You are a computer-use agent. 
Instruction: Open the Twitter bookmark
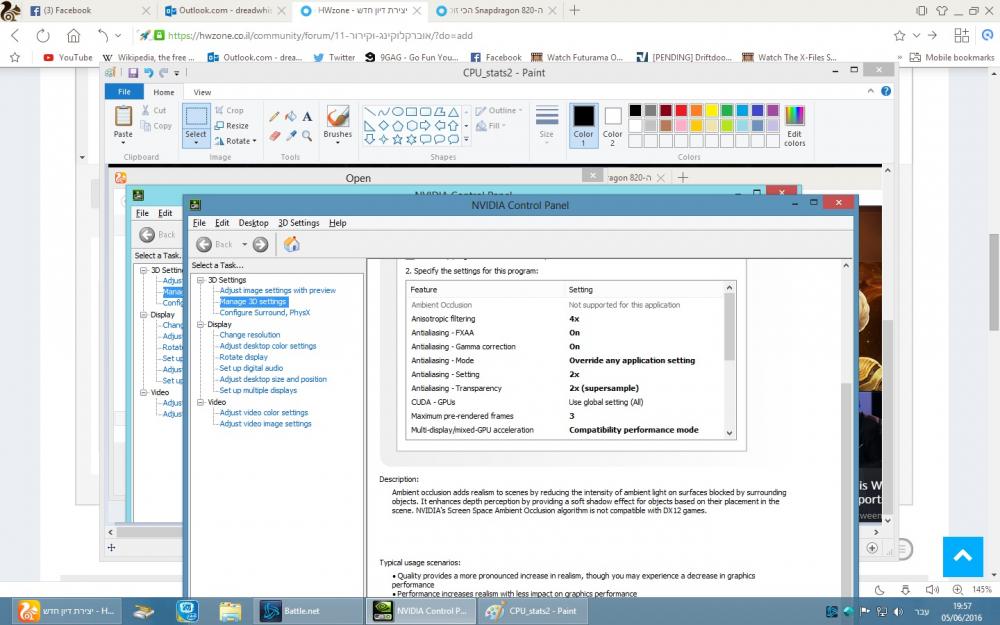click(x=334, y=57)
